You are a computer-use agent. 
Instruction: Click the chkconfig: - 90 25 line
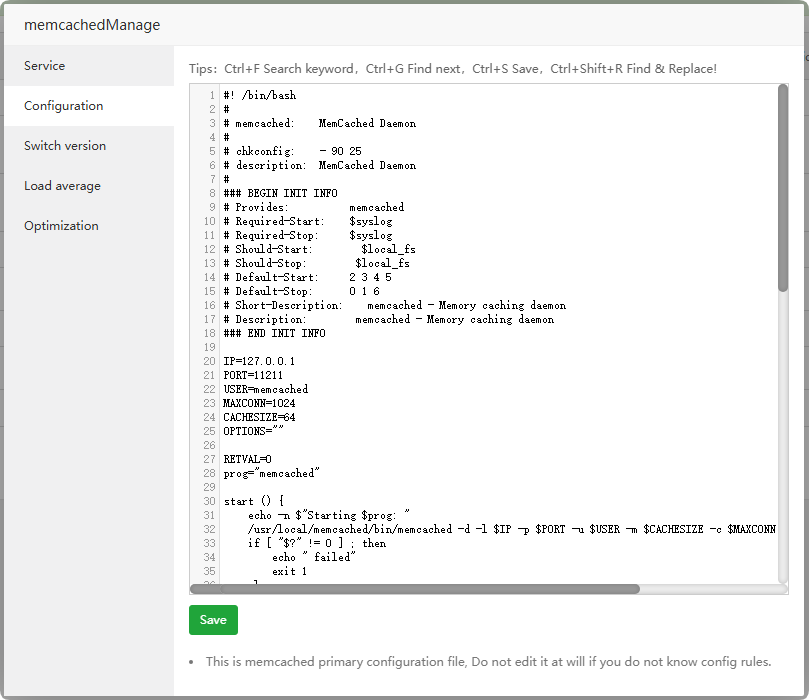pyautogui.click(x=293, y=151)
